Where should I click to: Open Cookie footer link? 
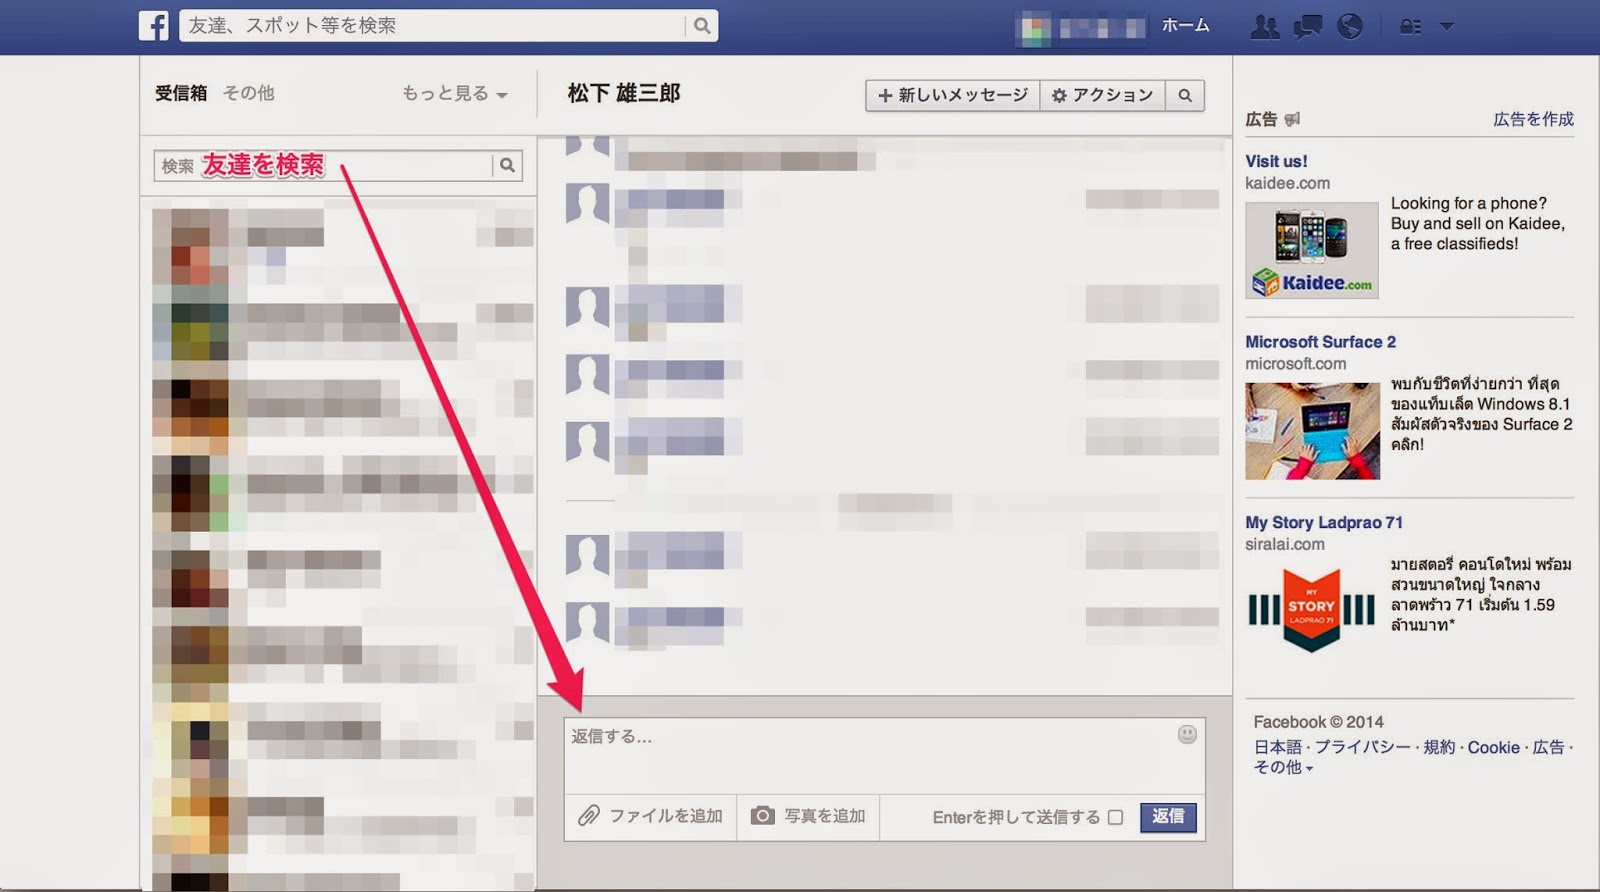click(x=1493, y=747)
